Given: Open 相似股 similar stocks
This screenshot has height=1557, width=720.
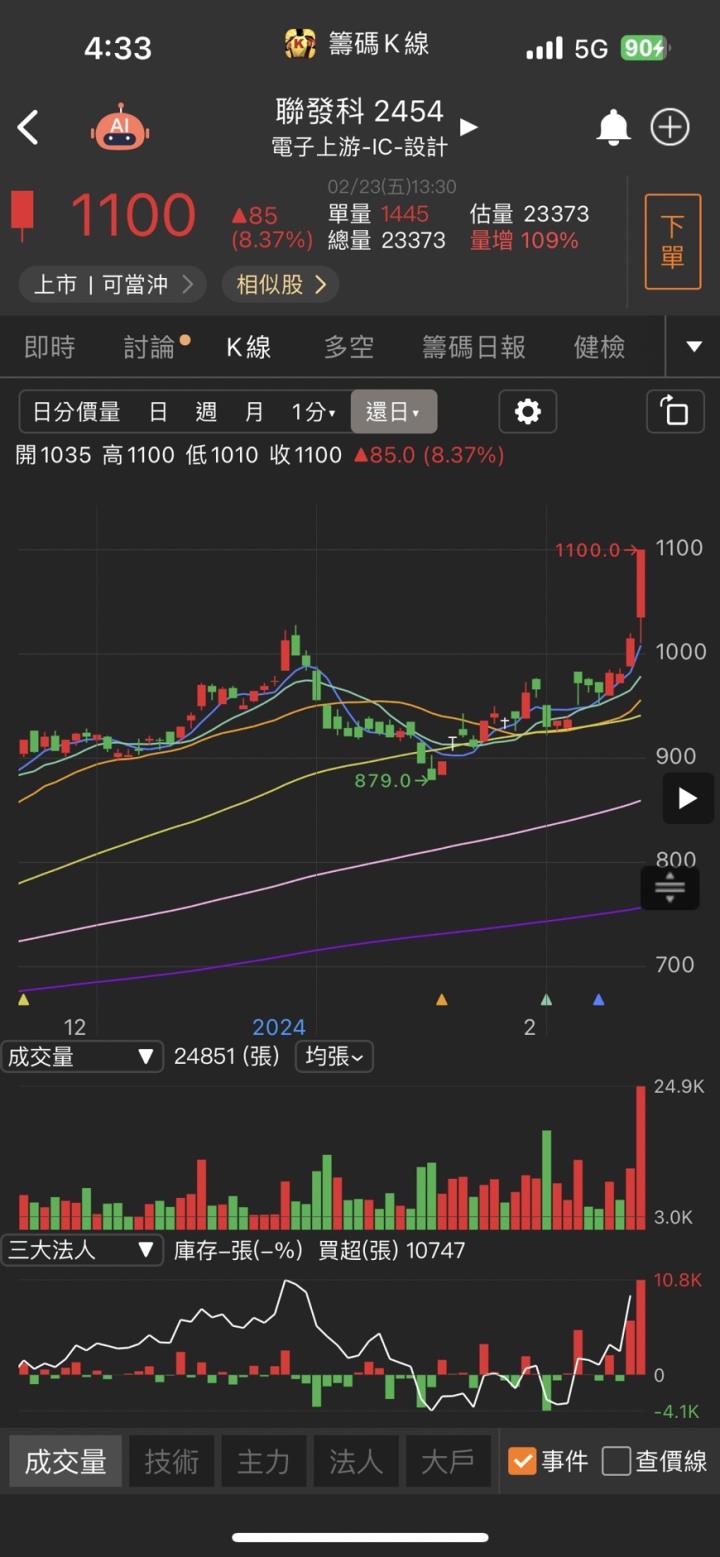Looking at the screenshot, I should (280, 285).
